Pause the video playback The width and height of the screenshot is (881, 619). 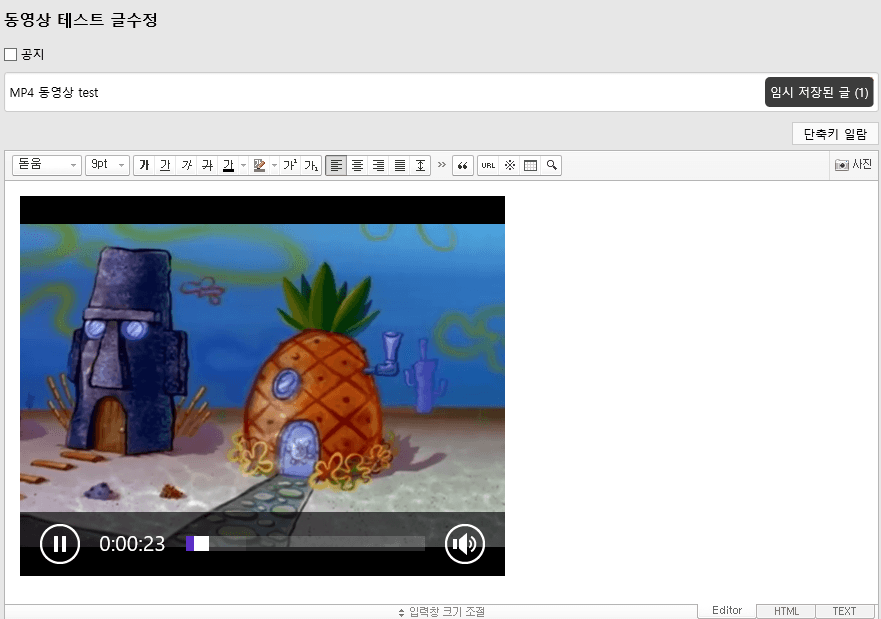click(x=60, y=544)
